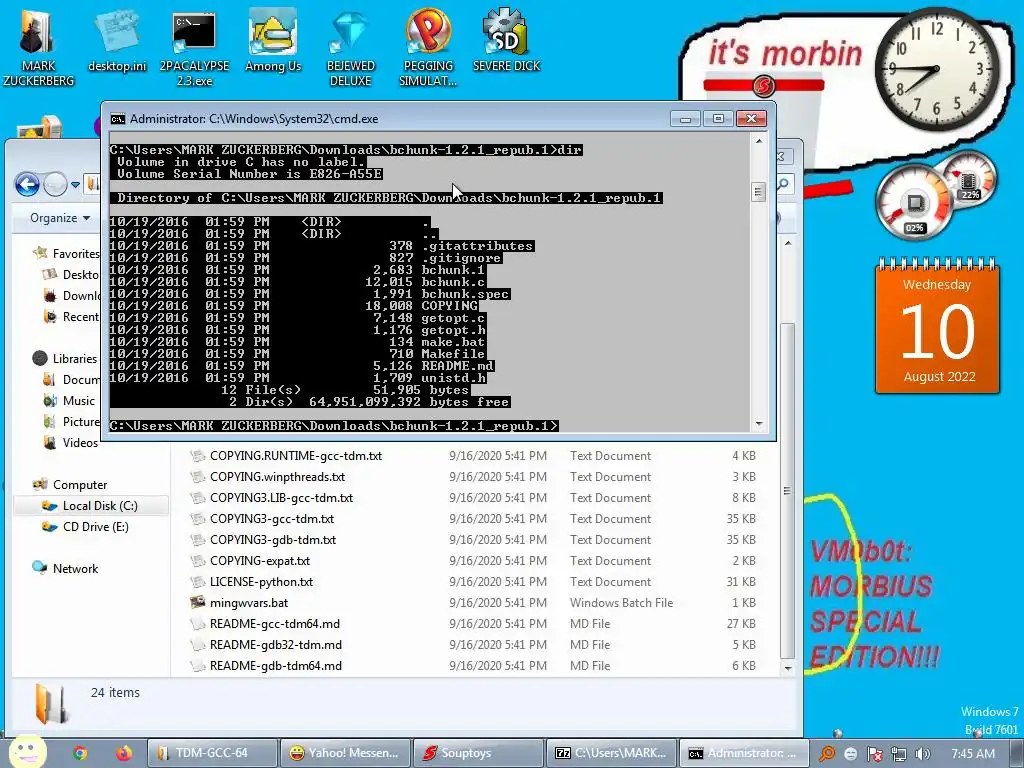Switch to Yahoo! Messenger taskbar button
The image size is (1024, 768).
coord(345,753)
